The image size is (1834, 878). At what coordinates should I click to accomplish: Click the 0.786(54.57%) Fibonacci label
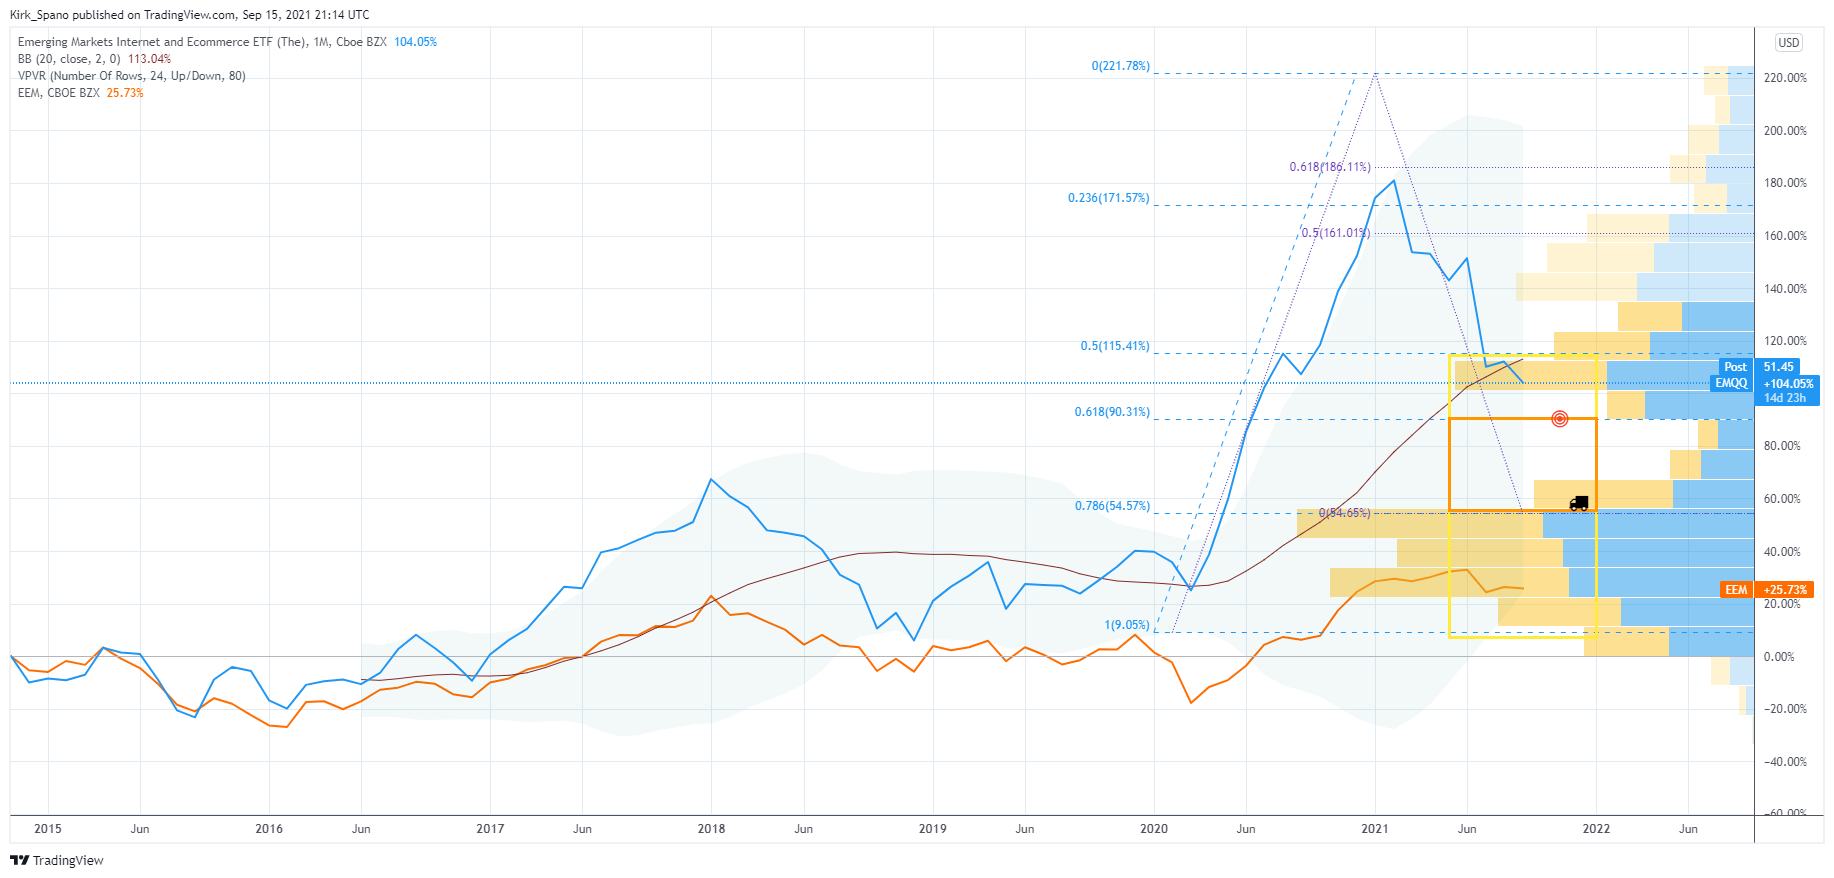click(1112, 506)
